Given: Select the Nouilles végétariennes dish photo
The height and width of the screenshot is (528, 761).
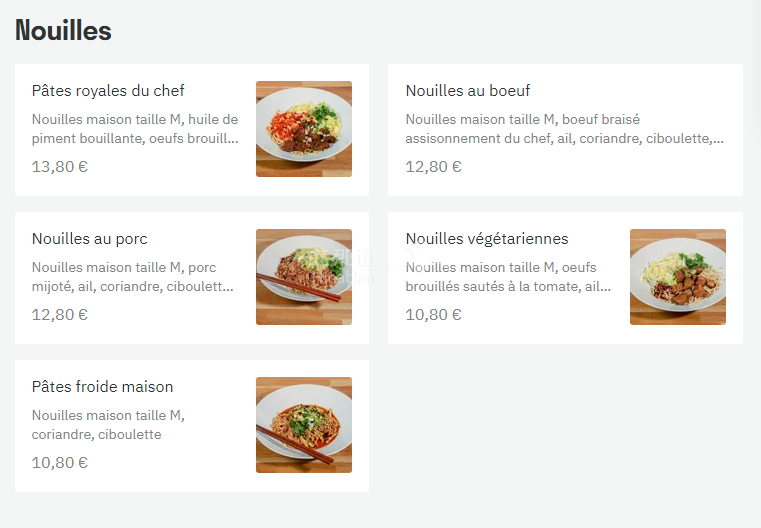Looking at the screenshot, I should click(x=678, y=277).
